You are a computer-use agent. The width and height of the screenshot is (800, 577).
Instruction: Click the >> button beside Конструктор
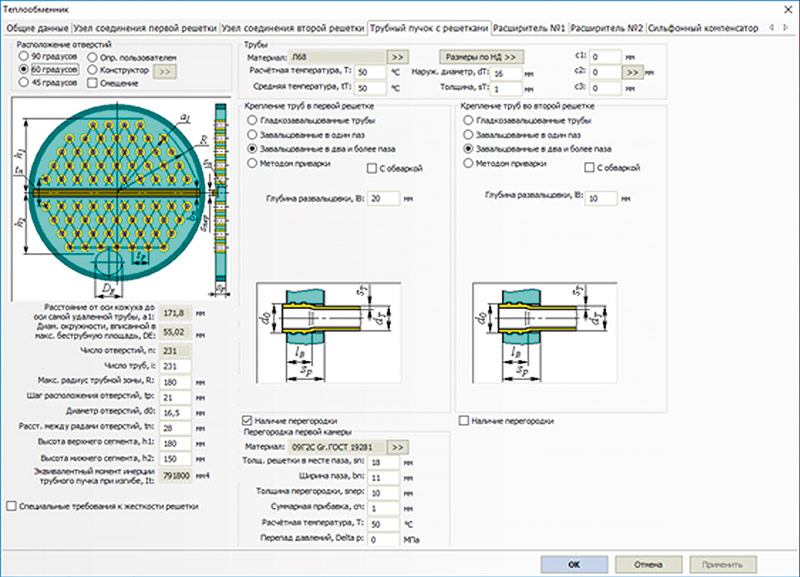[165, 72]
